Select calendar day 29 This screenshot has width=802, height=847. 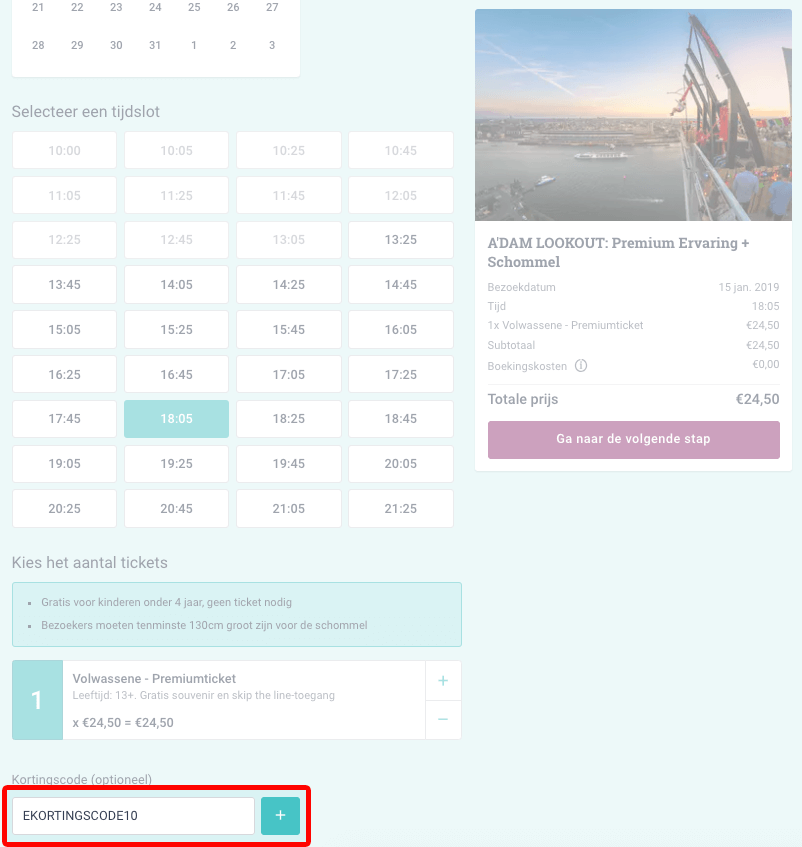coord(77,45)
